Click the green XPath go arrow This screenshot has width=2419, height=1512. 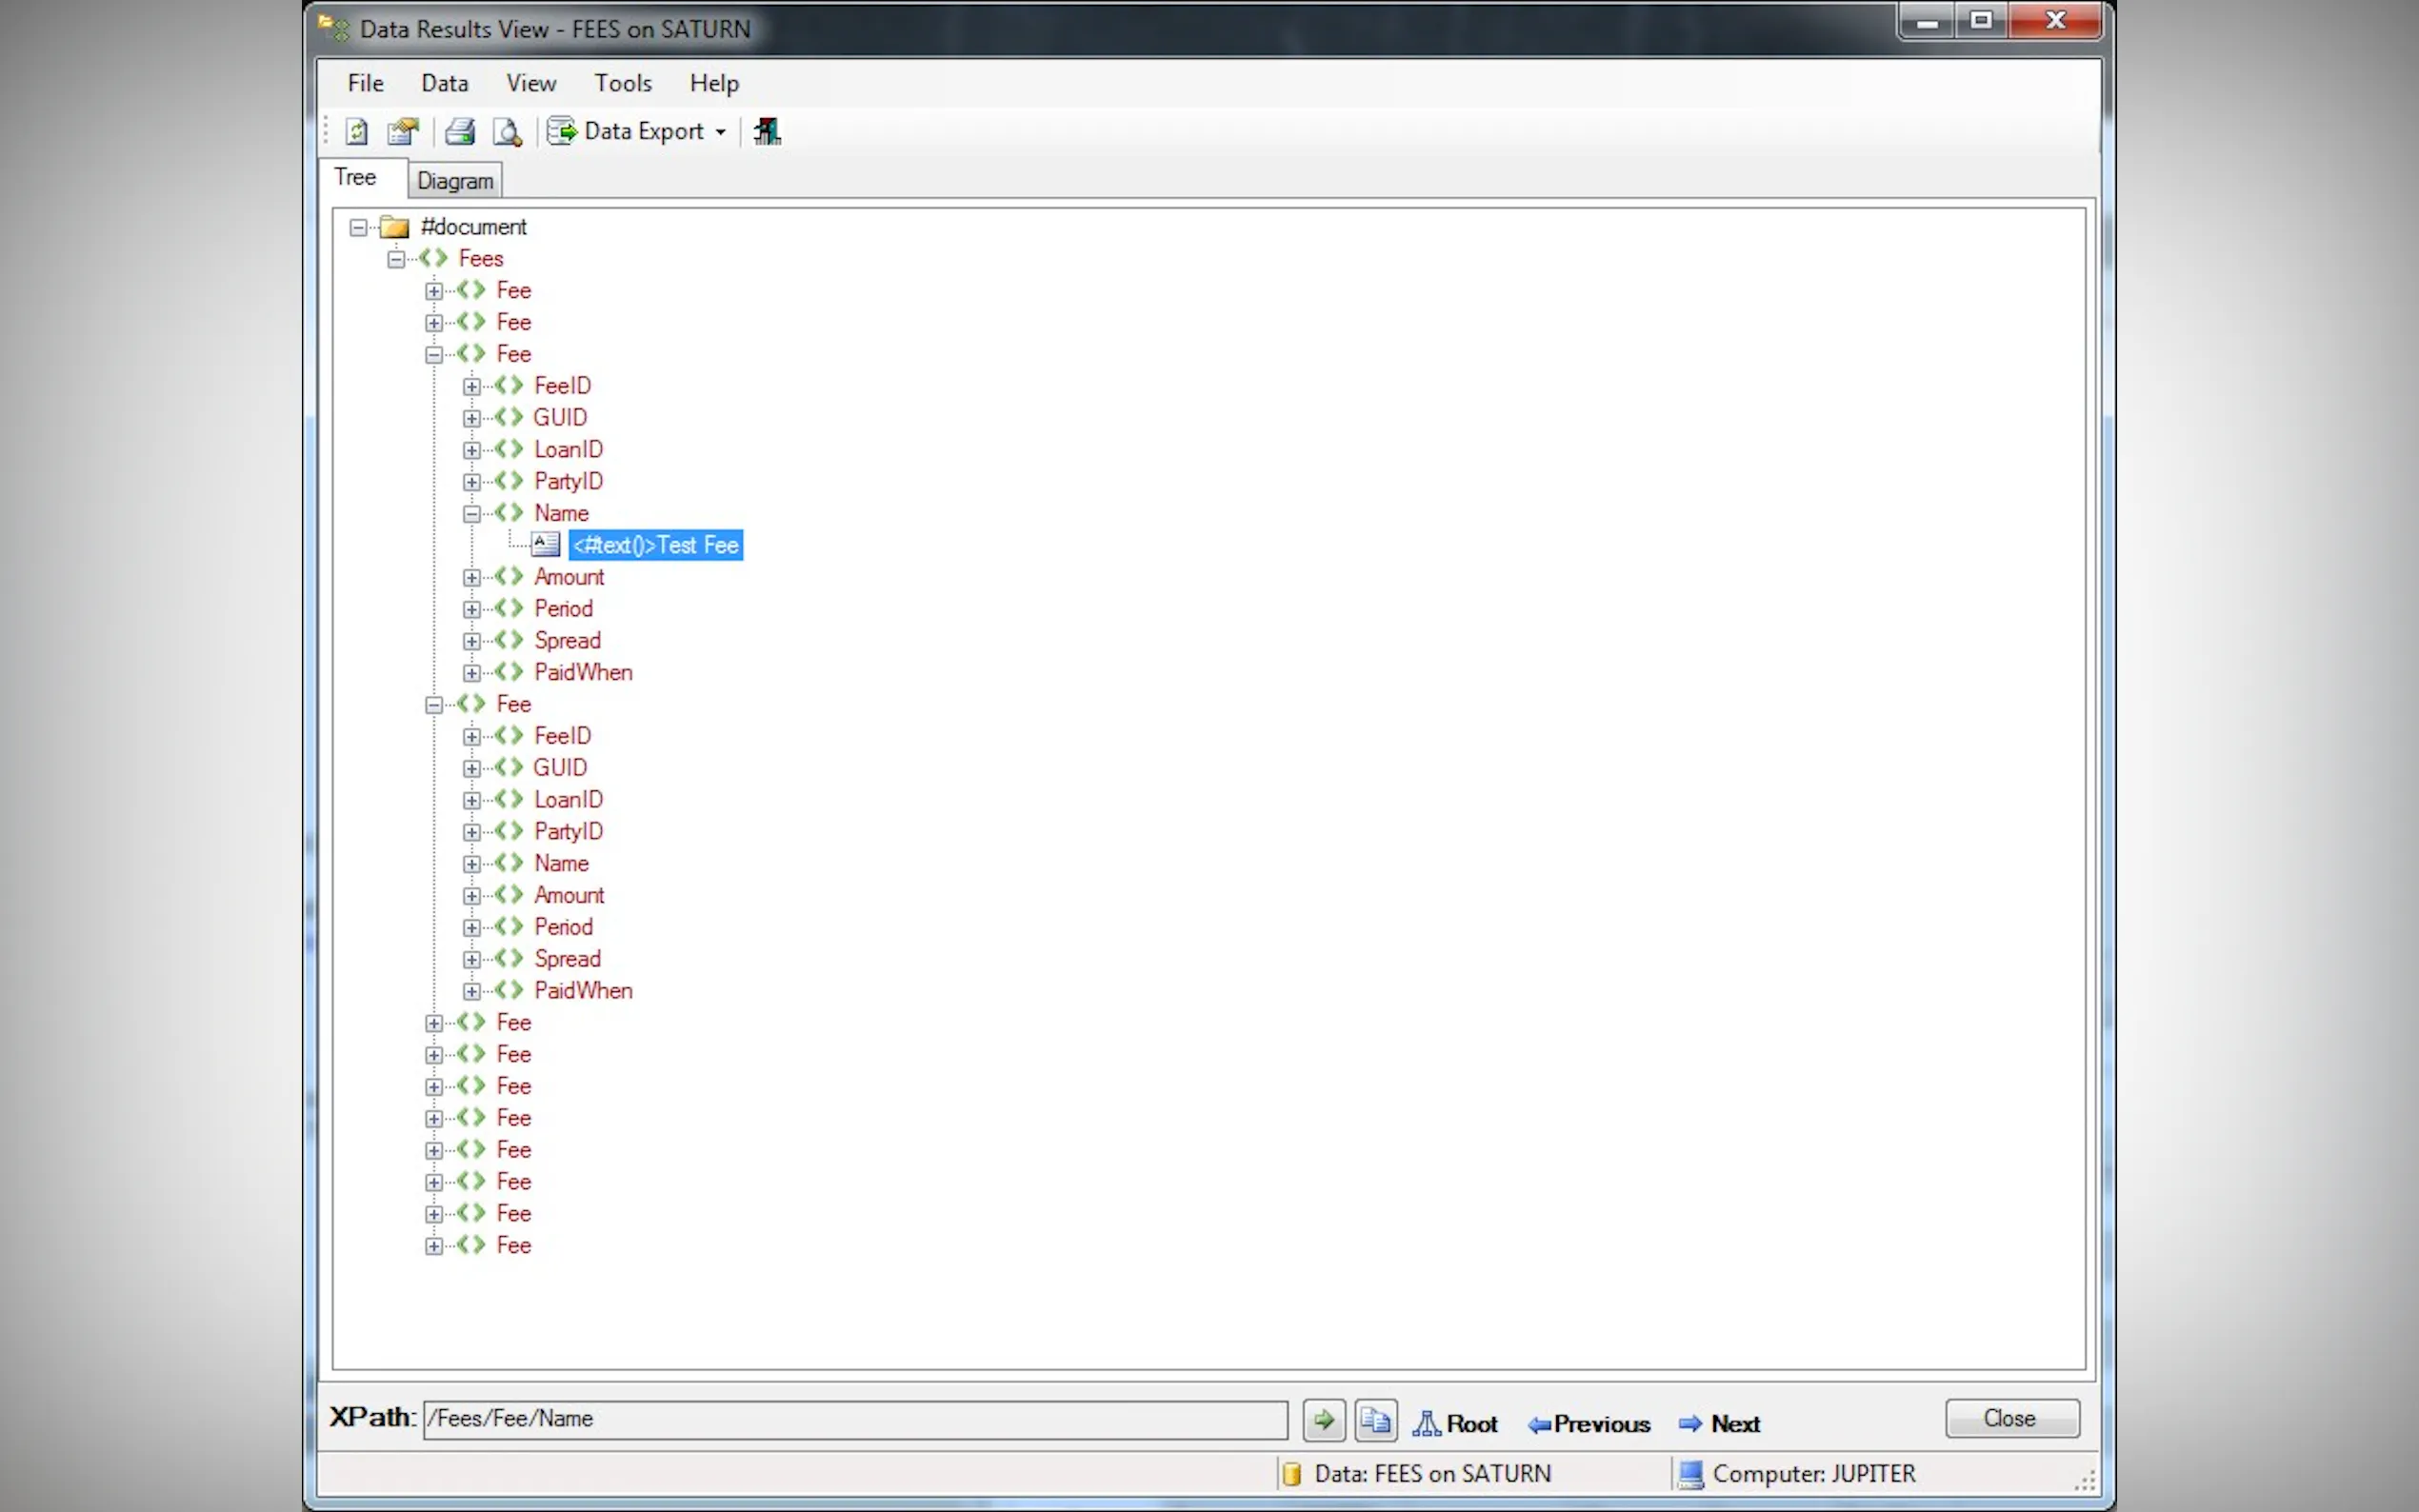tap(1323, 1420)
